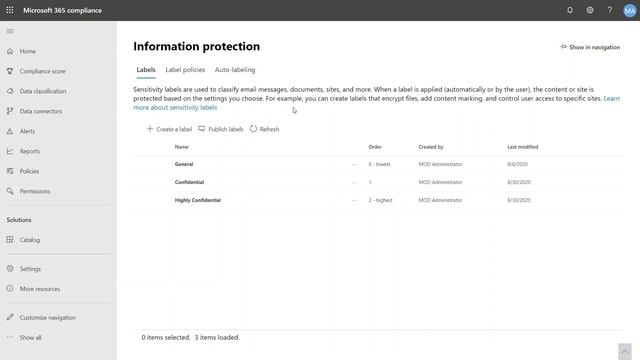Viewport: 640px width, 360px height.
Task: Open more options for Confidential label
Action: click(354, 182)
